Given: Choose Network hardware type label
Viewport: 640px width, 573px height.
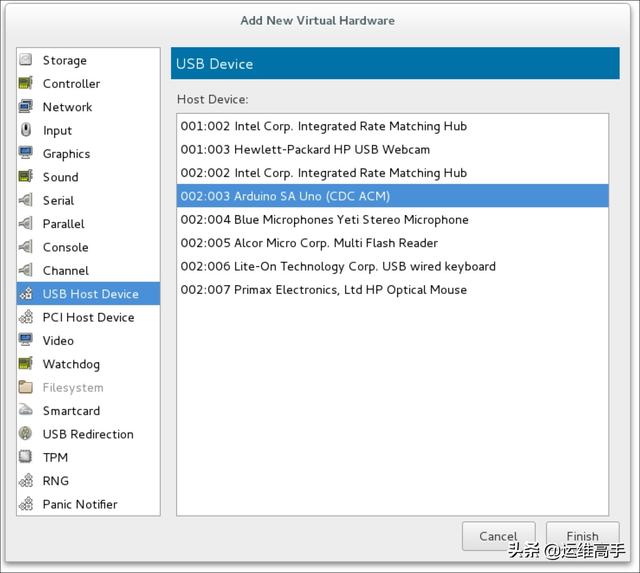Looking at the screenshot, I should click(x=67, y=107).
